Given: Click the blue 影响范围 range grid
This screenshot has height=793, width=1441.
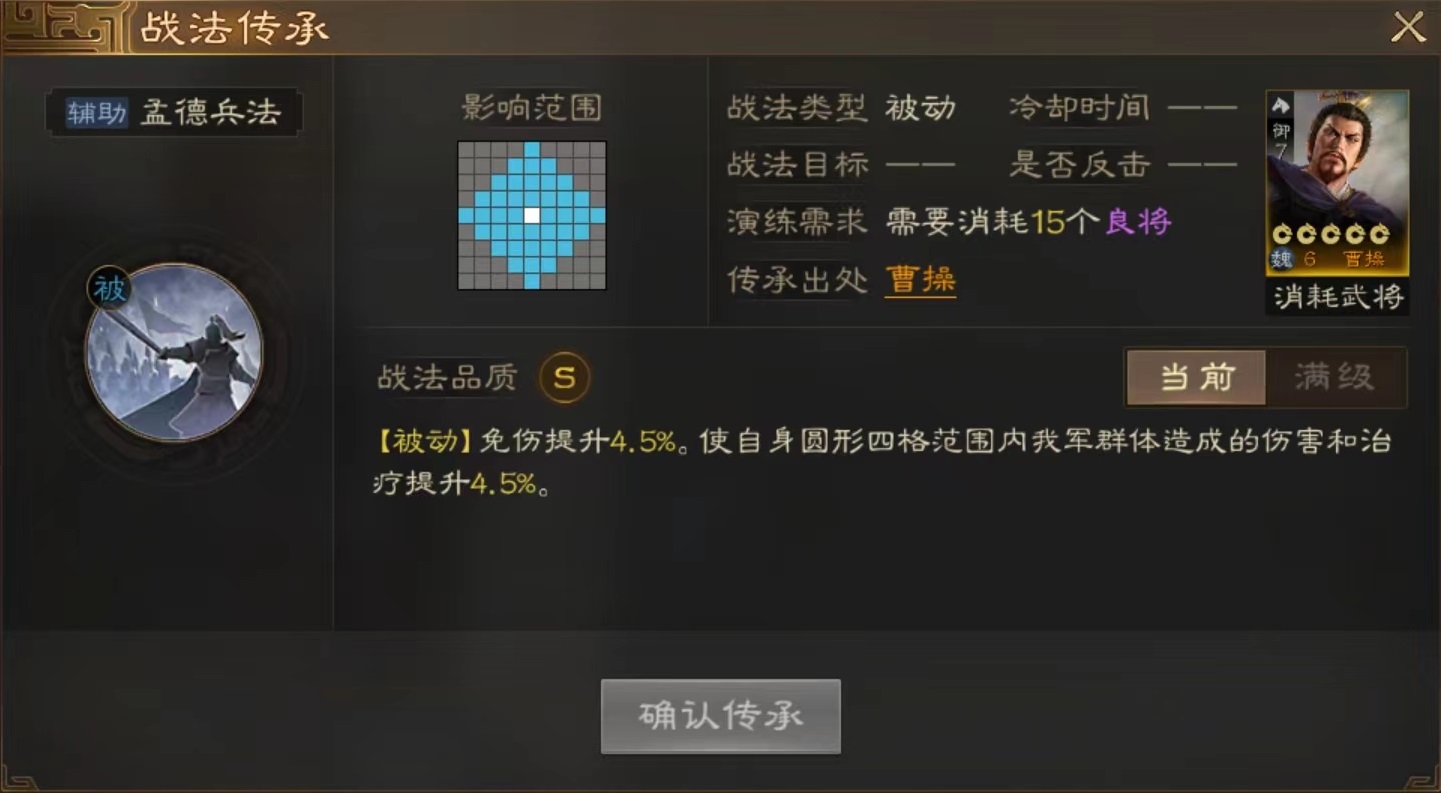Looking at the screenshot, I should pyautogui.click(x=532, y=215).
